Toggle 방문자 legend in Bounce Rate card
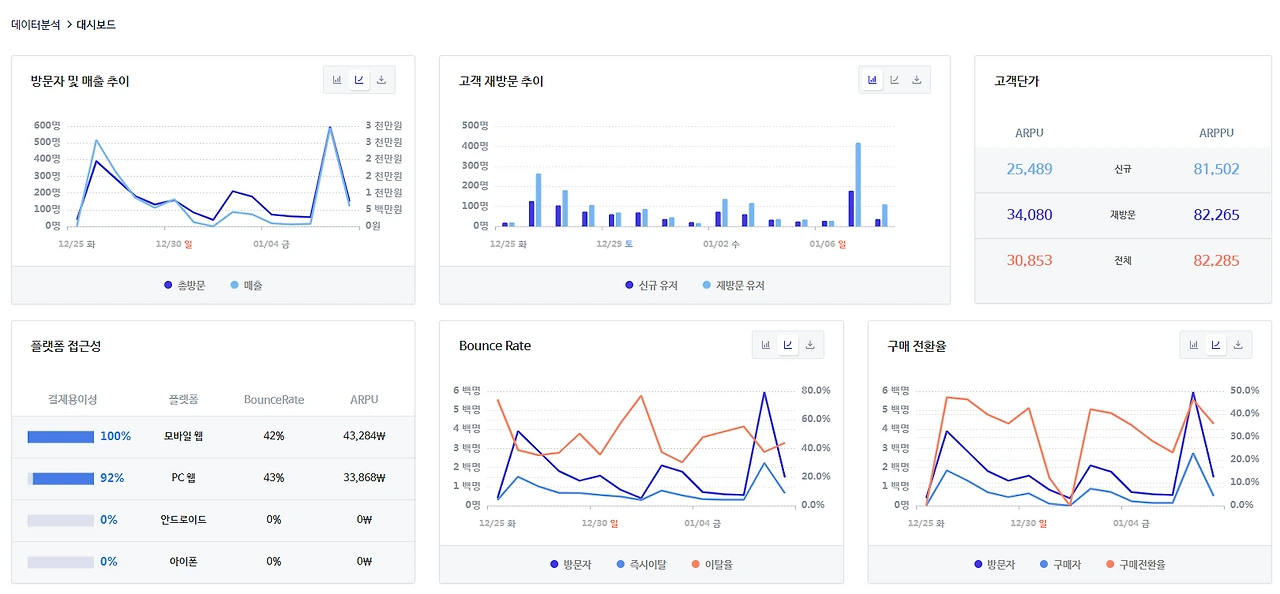Viewport: 1280px width, 594px height. click(x=570, y=564)
